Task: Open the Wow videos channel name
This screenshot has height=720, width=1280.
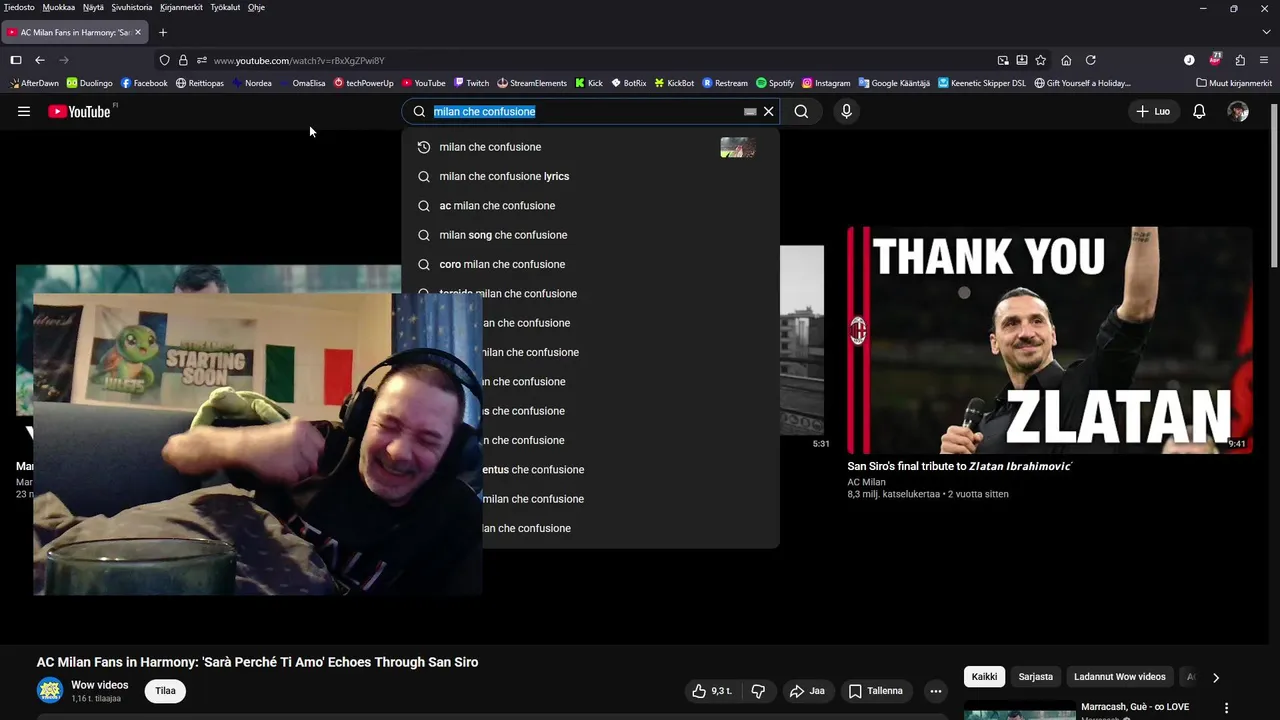Action: 99,685
